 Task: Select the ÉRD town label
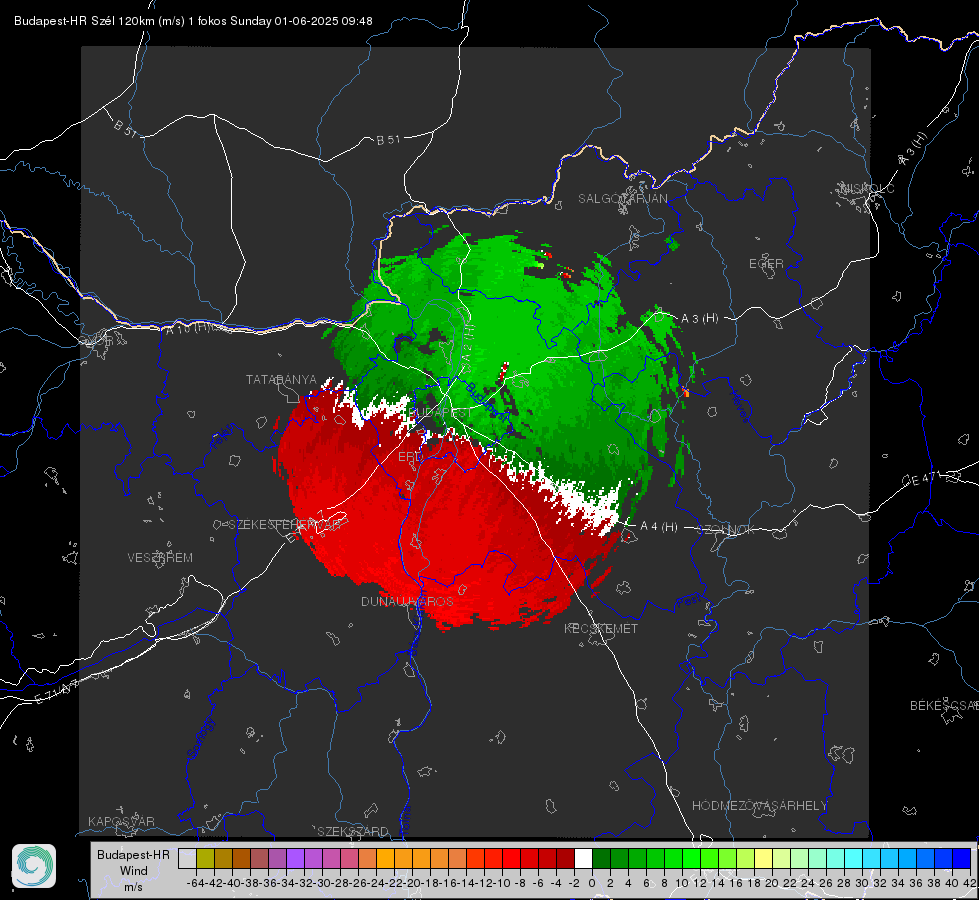click(x=410, y=457)
